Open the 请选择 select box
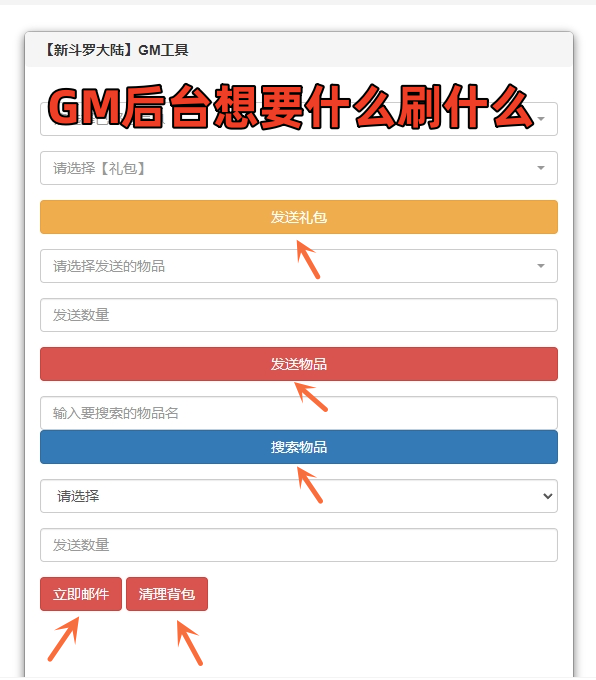The width and height of the screenshot is (596, 680). (298, 496)
